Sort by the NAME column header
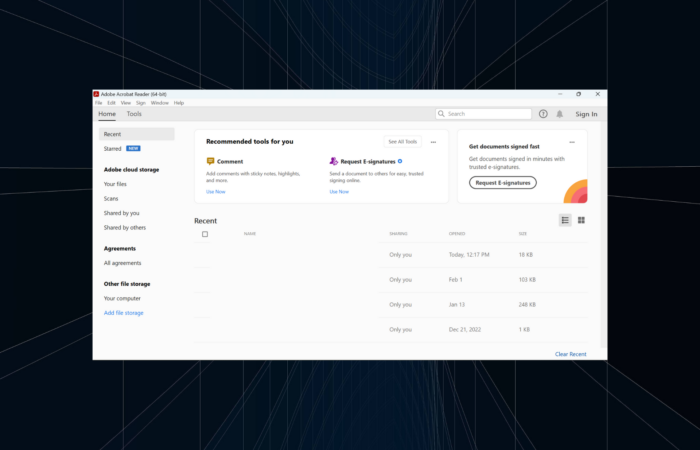Screen dimensions: 700x450 pos(250,234)
